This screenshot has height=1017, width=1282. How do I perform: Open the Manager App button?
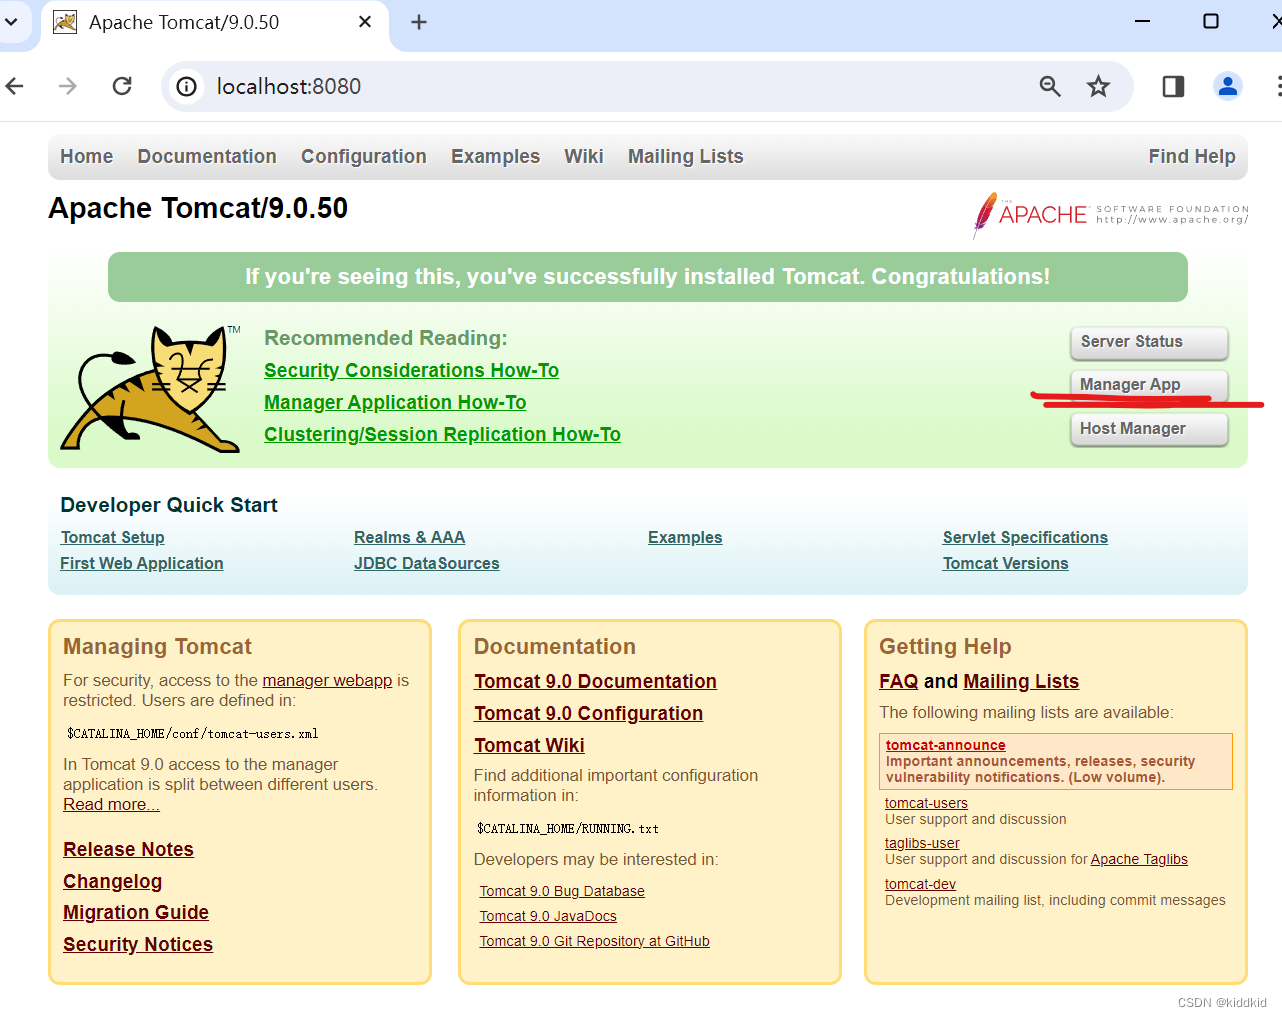coord(1149,385)
